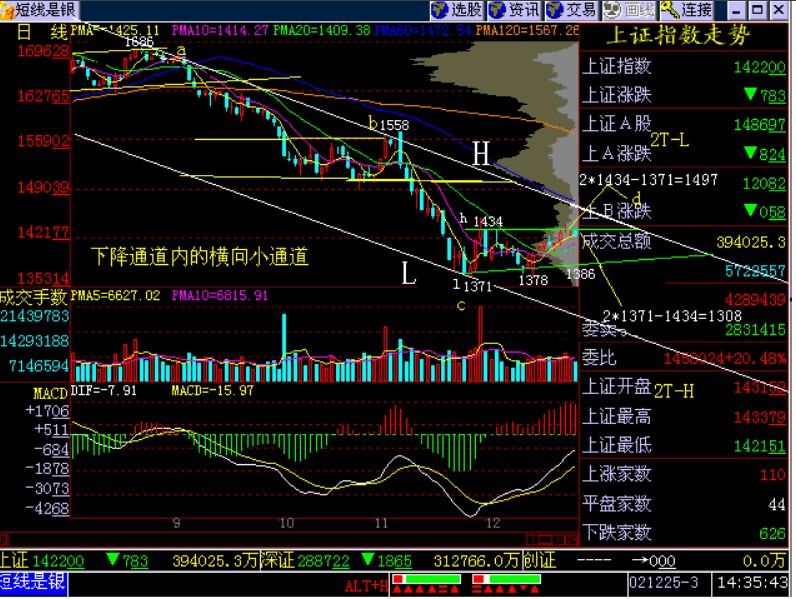
Task: Maximize the application window
Action: (x=757, y=10)
